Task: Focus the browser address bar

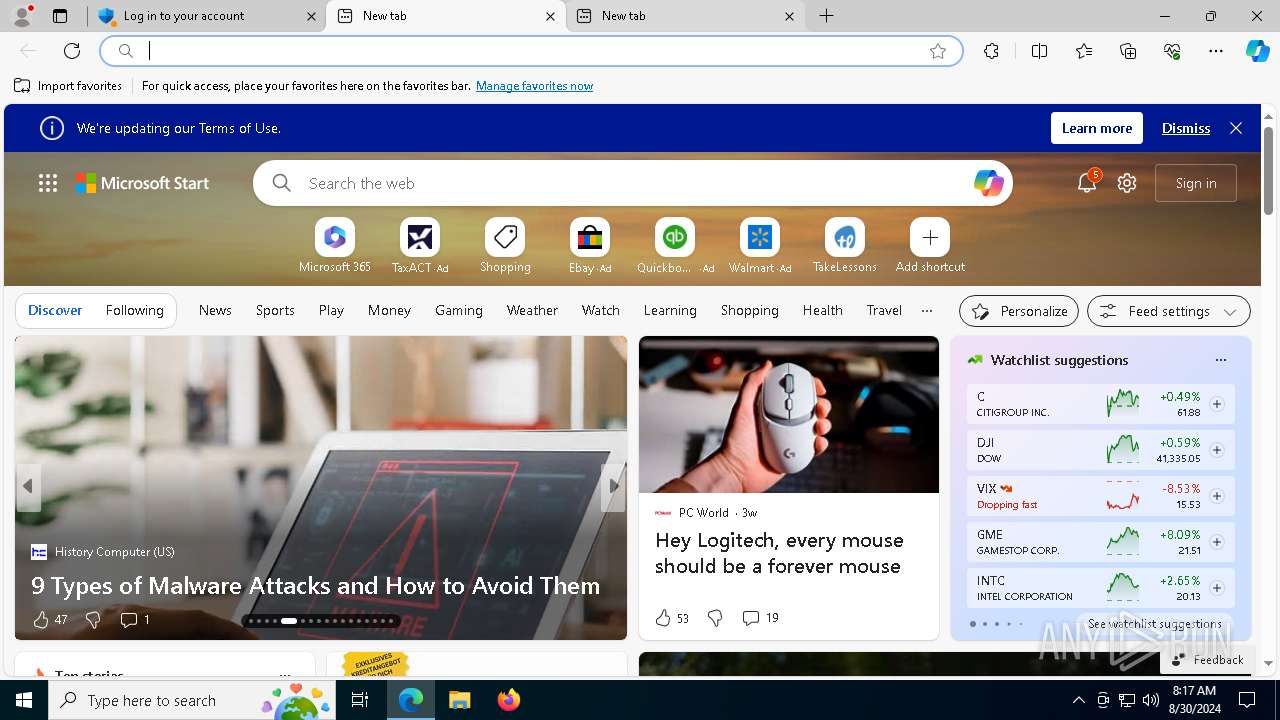Action: (x=531, y=51)
